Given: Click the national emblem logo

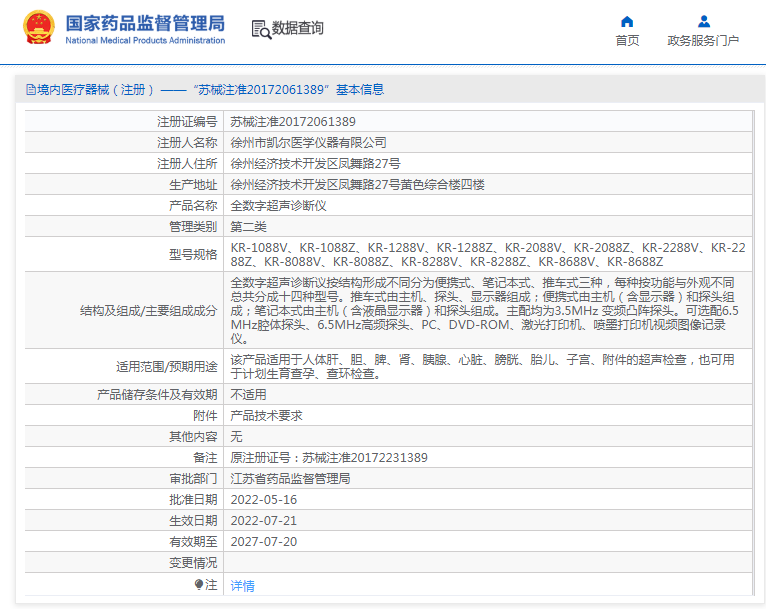Looking at the screenshot, I should pos(39,27).
